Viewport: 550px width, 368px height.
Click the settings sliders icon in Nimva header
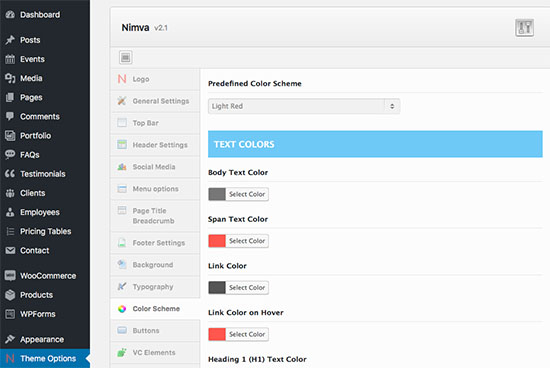524,28
